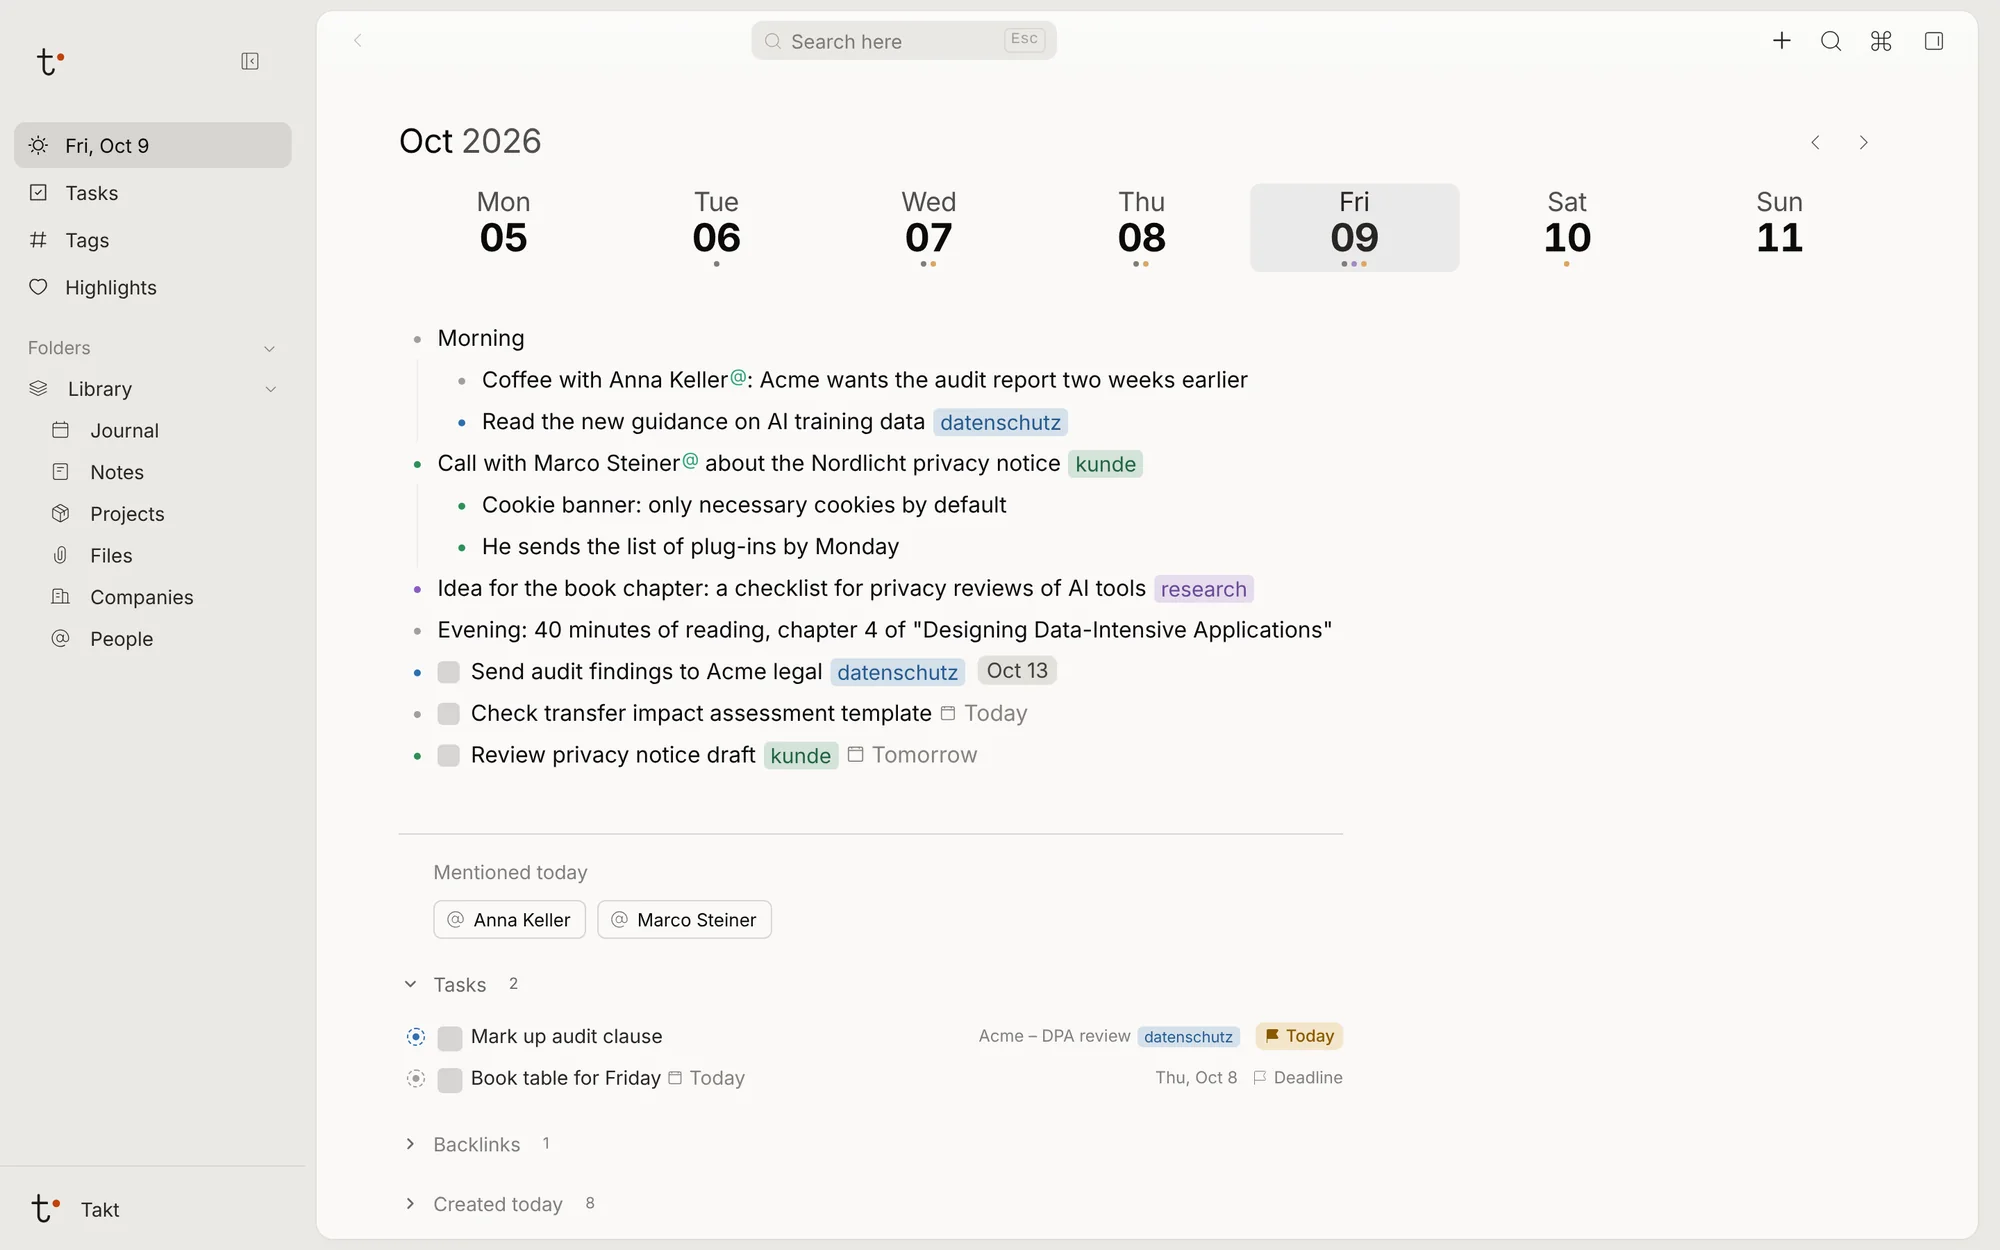This screenshot has height=1250, width=2000.
Task: Open Takt workspace at sidebar bottom
Action: pos(76,1209)
